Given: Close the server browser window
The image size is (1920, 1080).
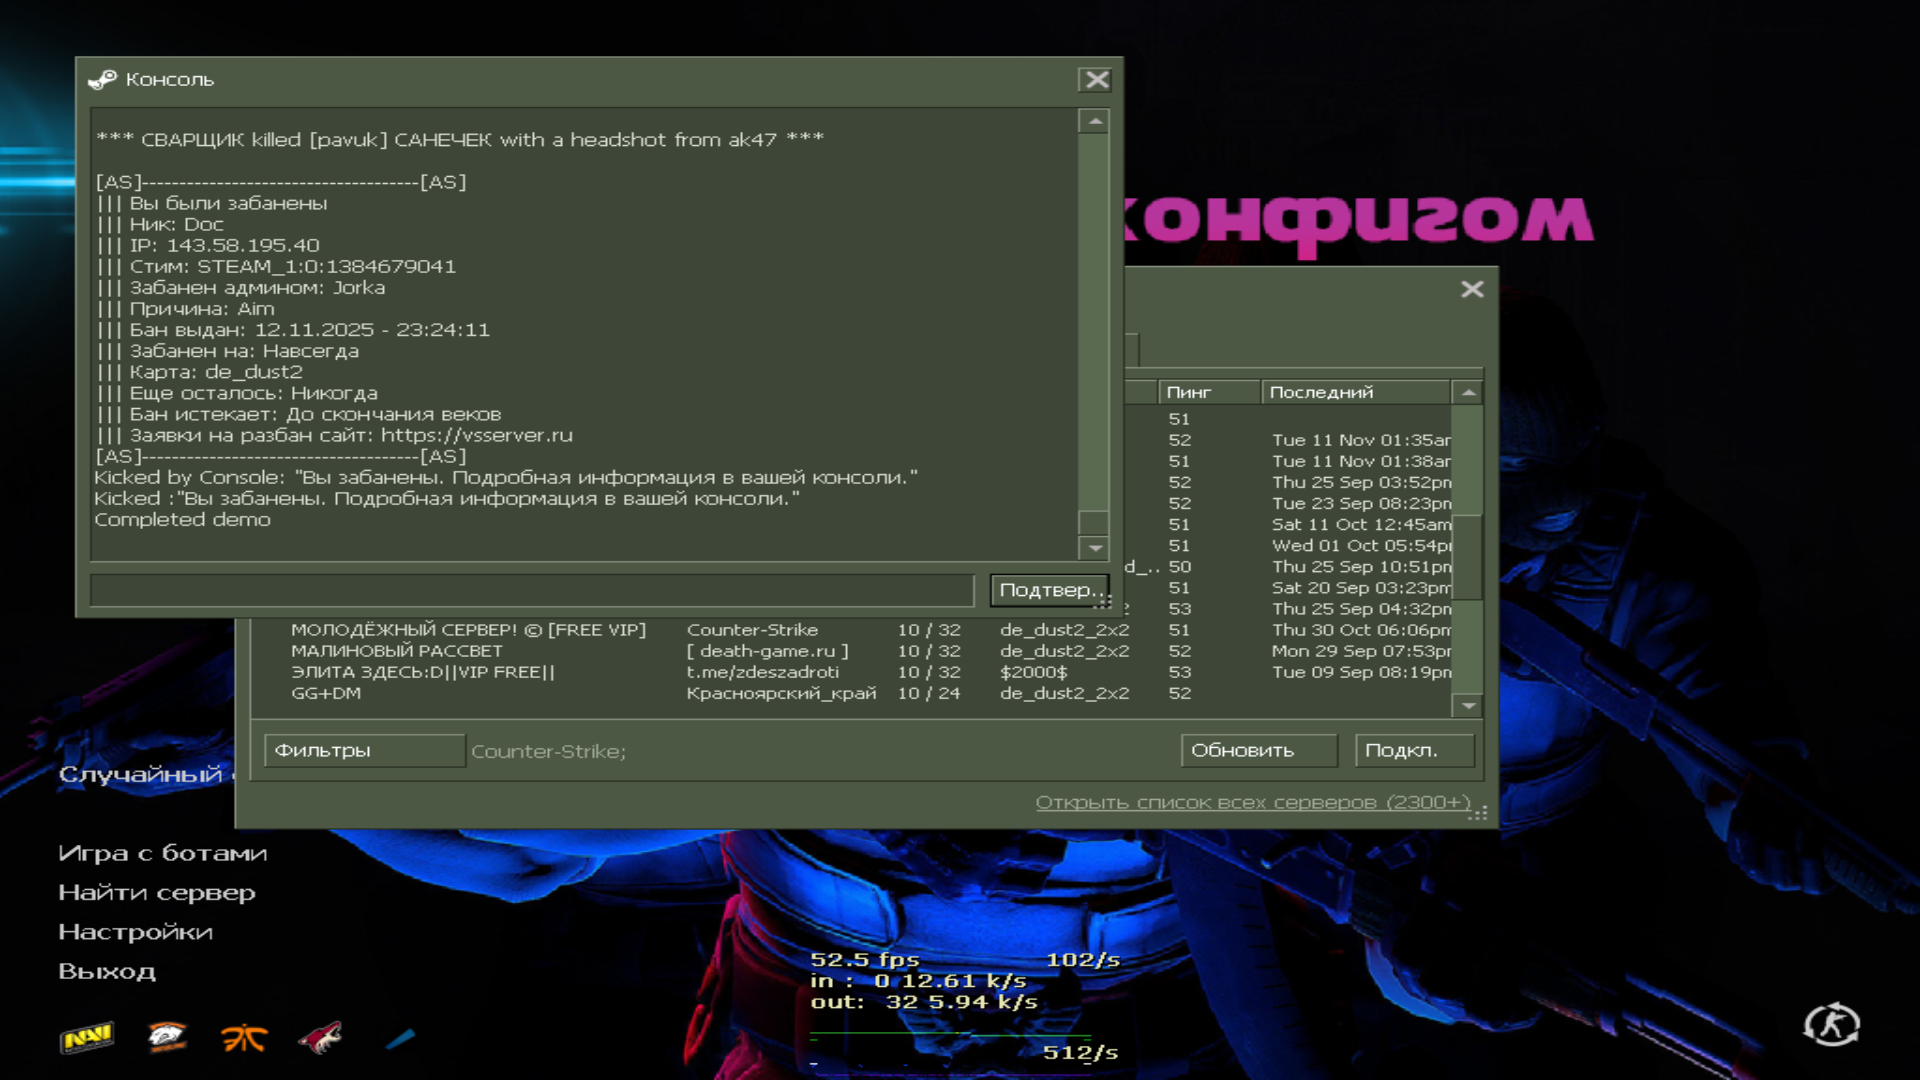Looking at the screenshot, I should tap(1472, 289).
